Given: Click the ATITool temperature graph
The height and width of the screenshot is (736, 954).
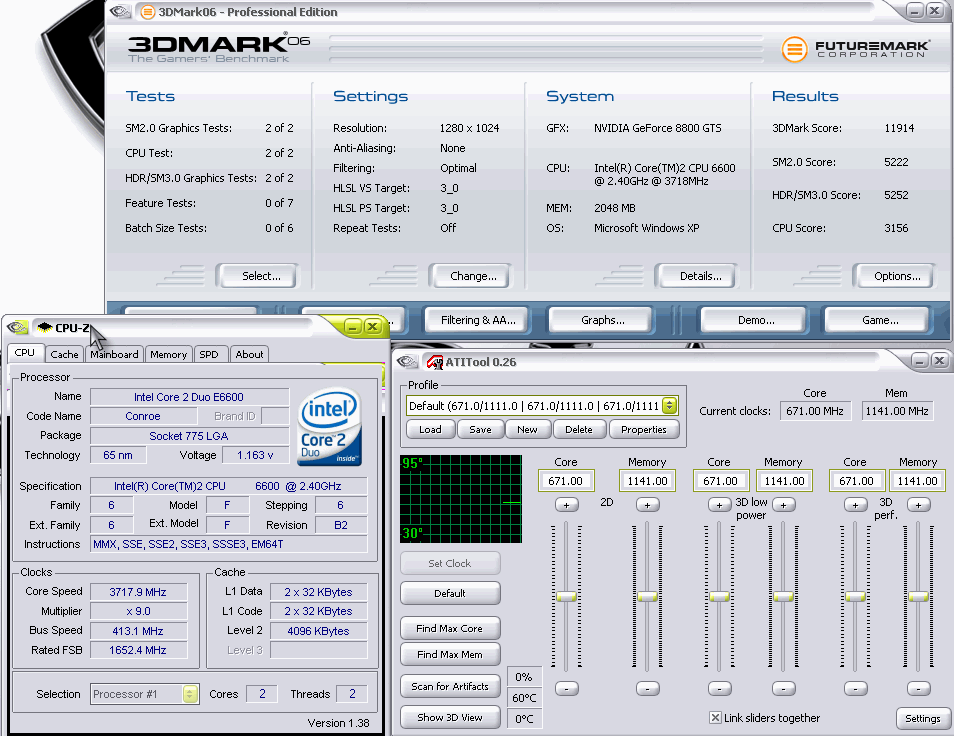Looking at the screenshot, I should (x=461, y=498).
